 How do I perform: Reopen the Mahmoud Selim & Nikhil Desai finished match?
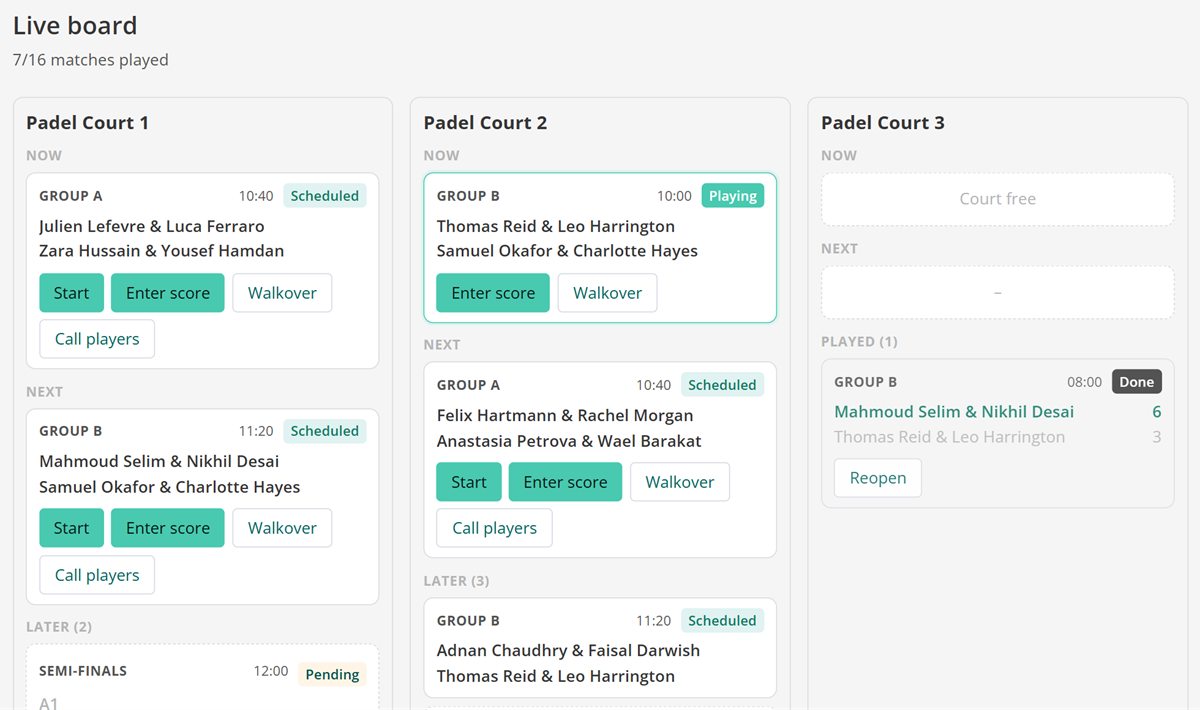(878, 478)
